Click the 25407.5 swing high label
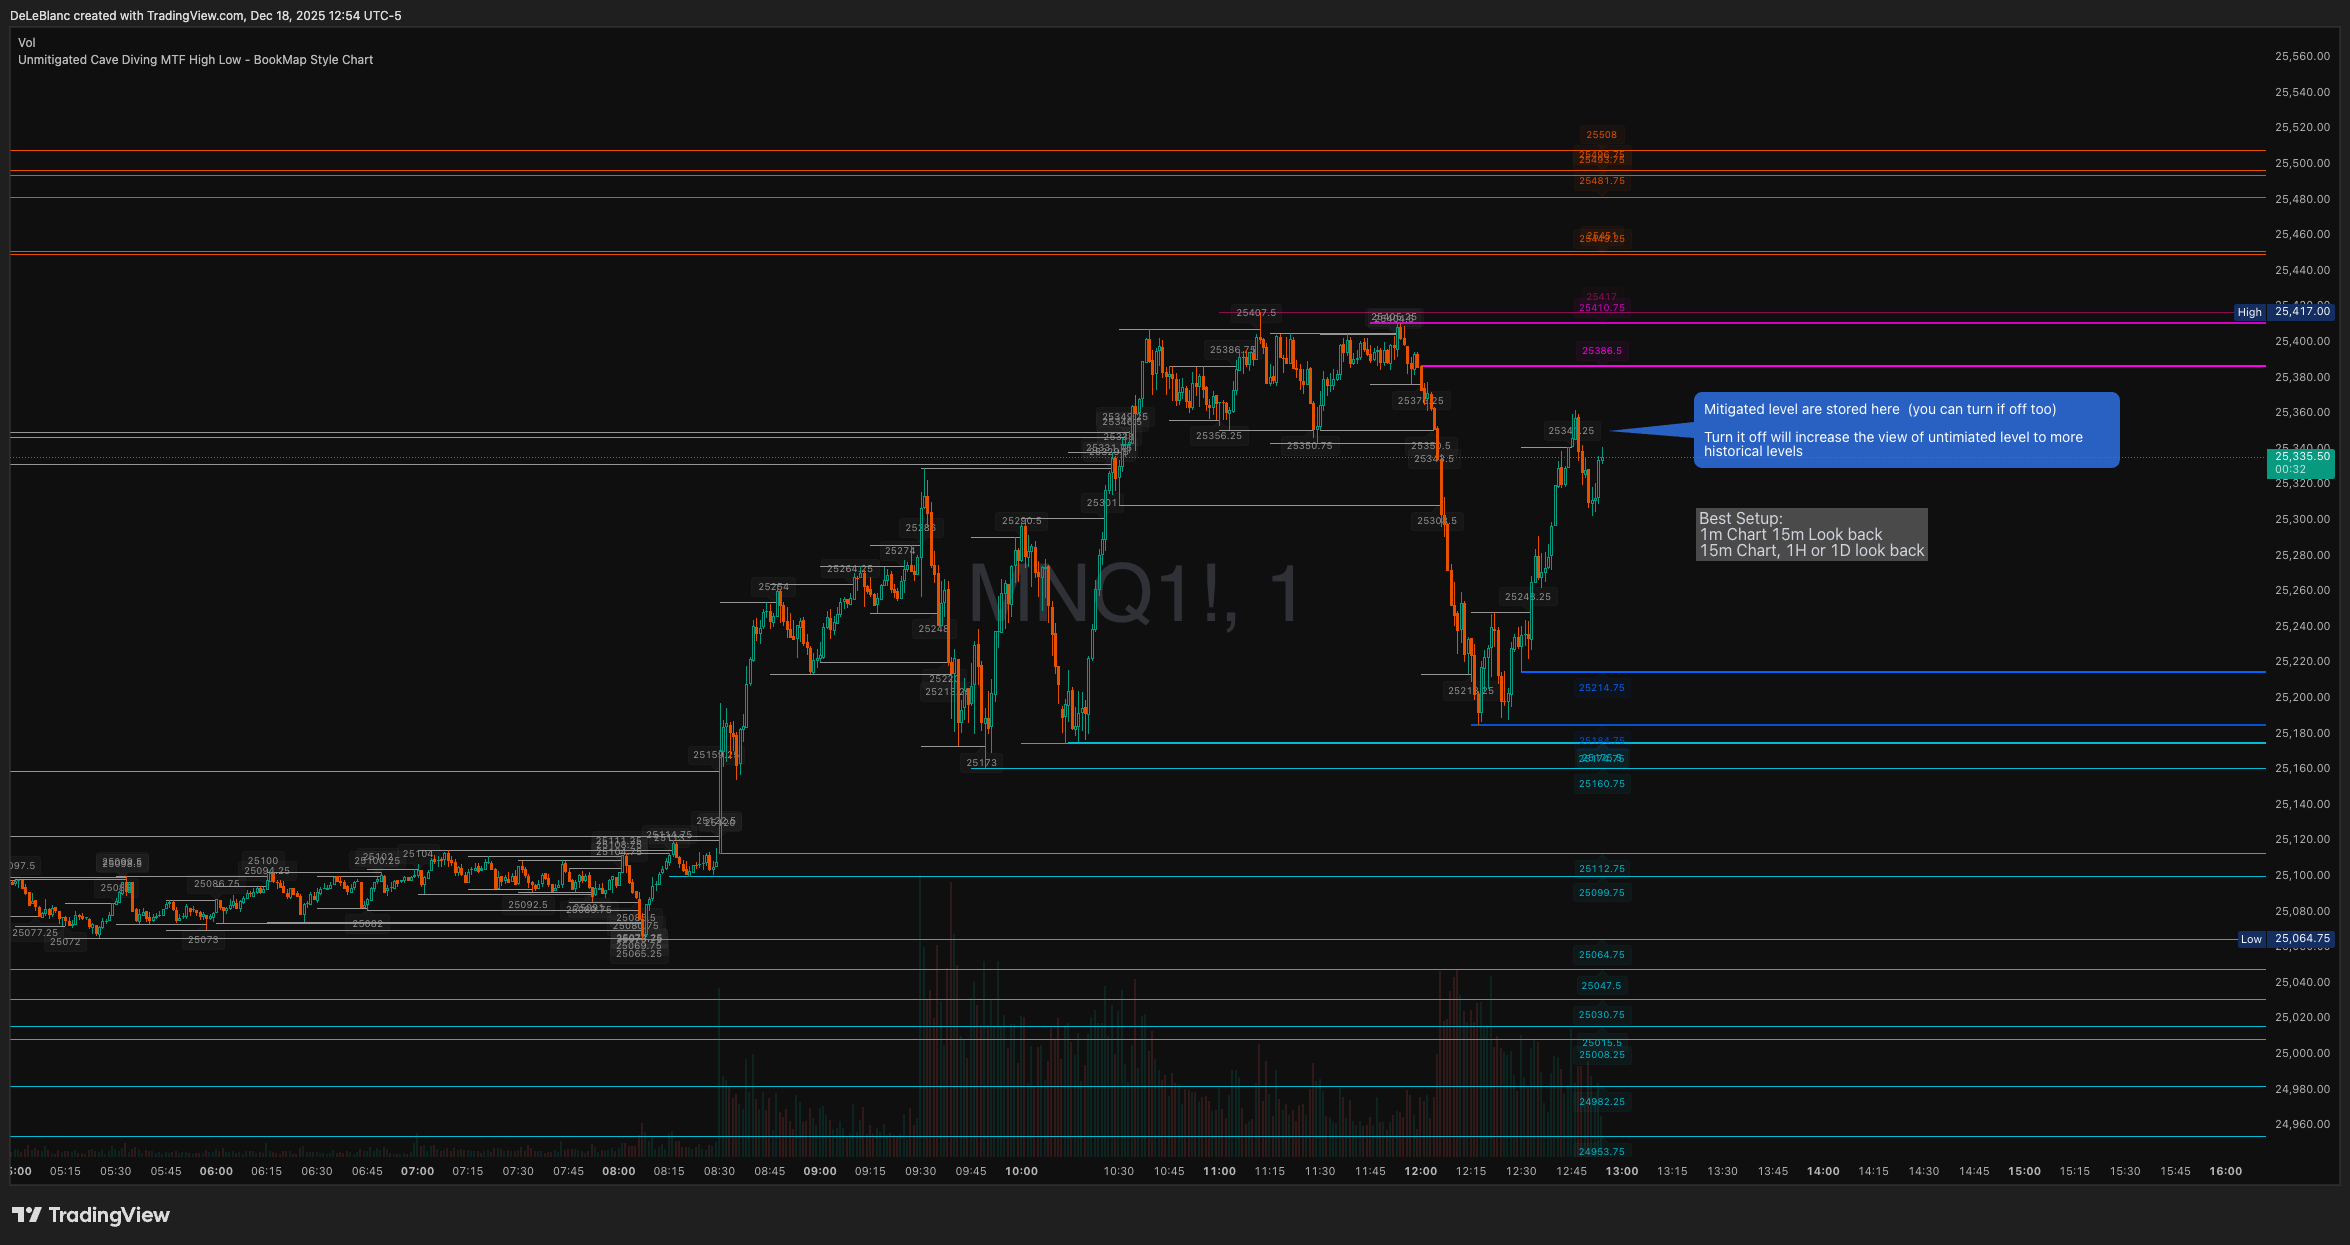2350x1245 pixels. coord(1256,313)
